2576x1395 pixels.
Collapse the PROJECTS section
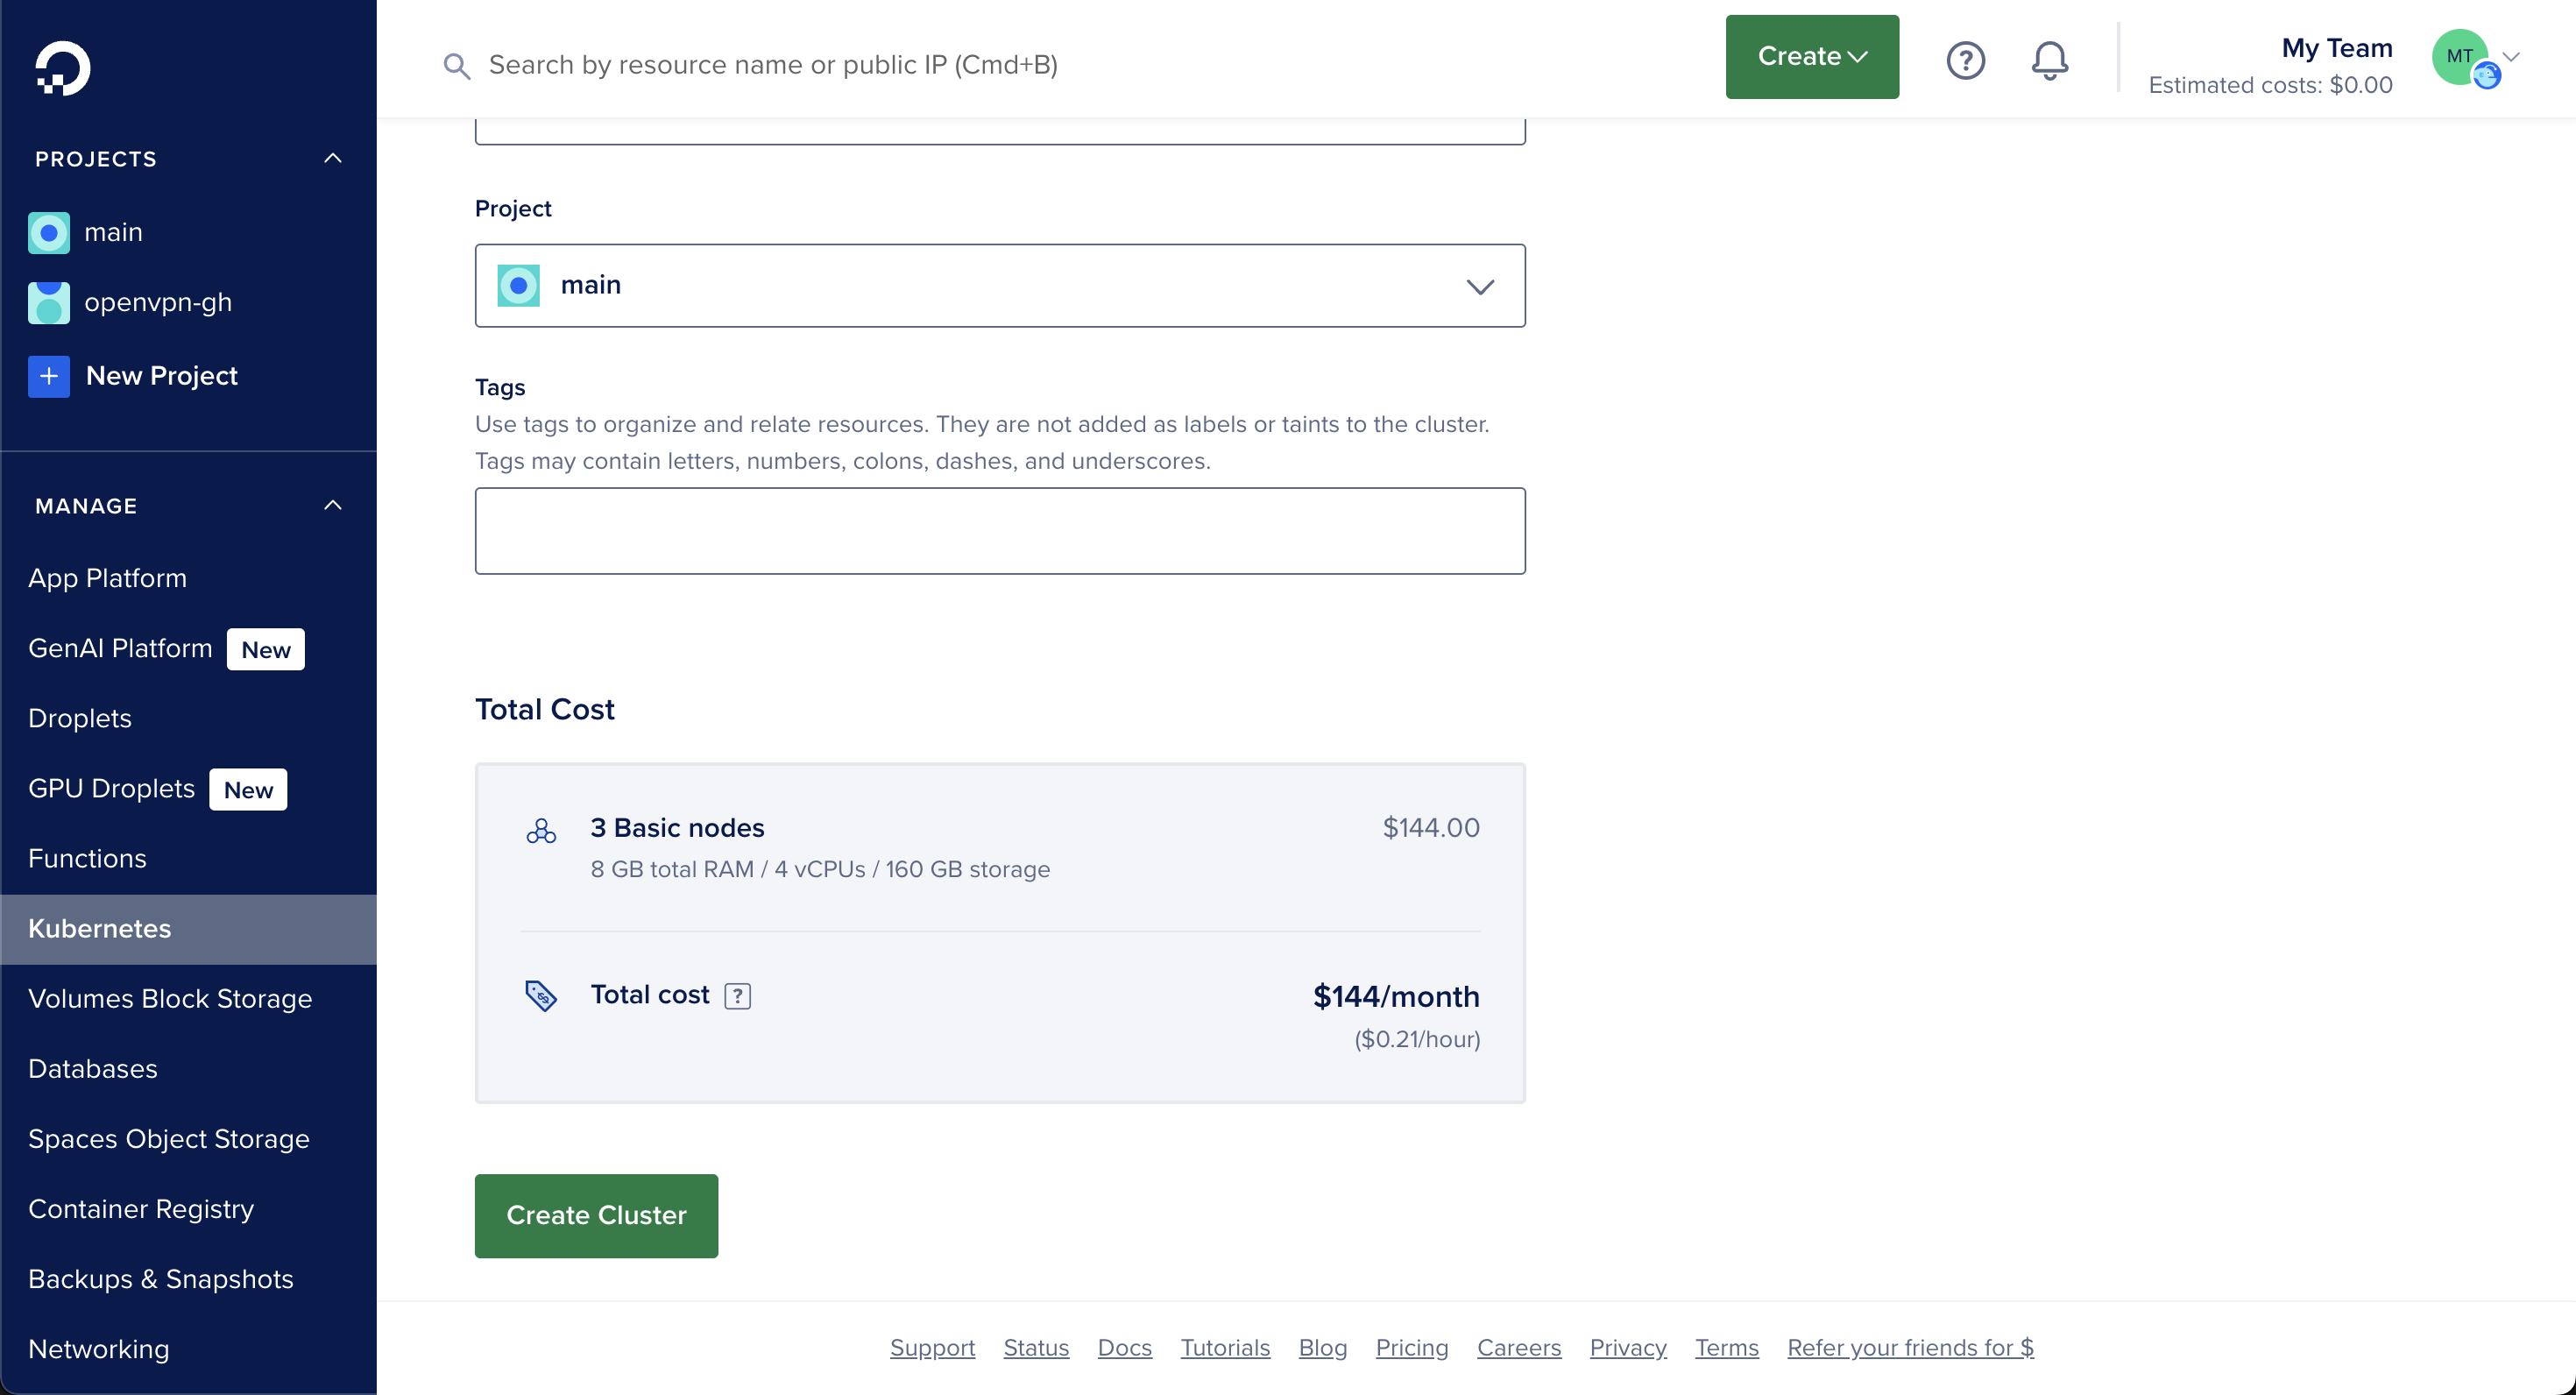coord(332,158)
